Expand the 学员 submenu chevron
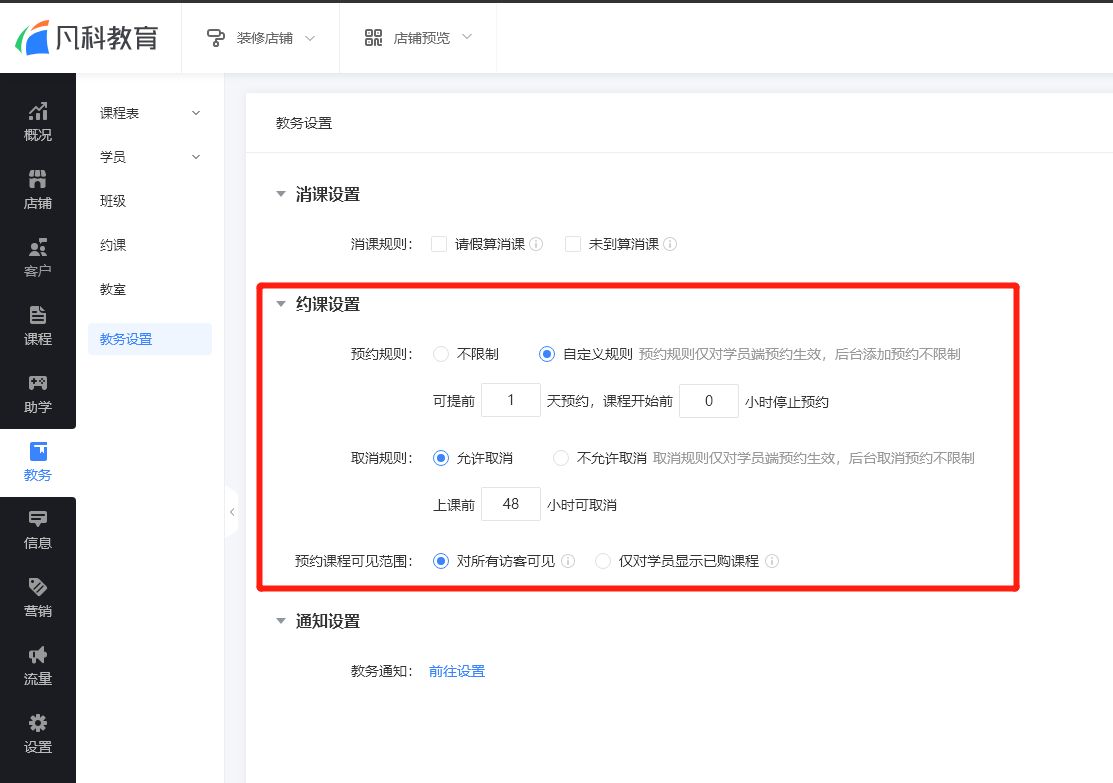This screenshot has height=783, width=1113. coord(196,157)
